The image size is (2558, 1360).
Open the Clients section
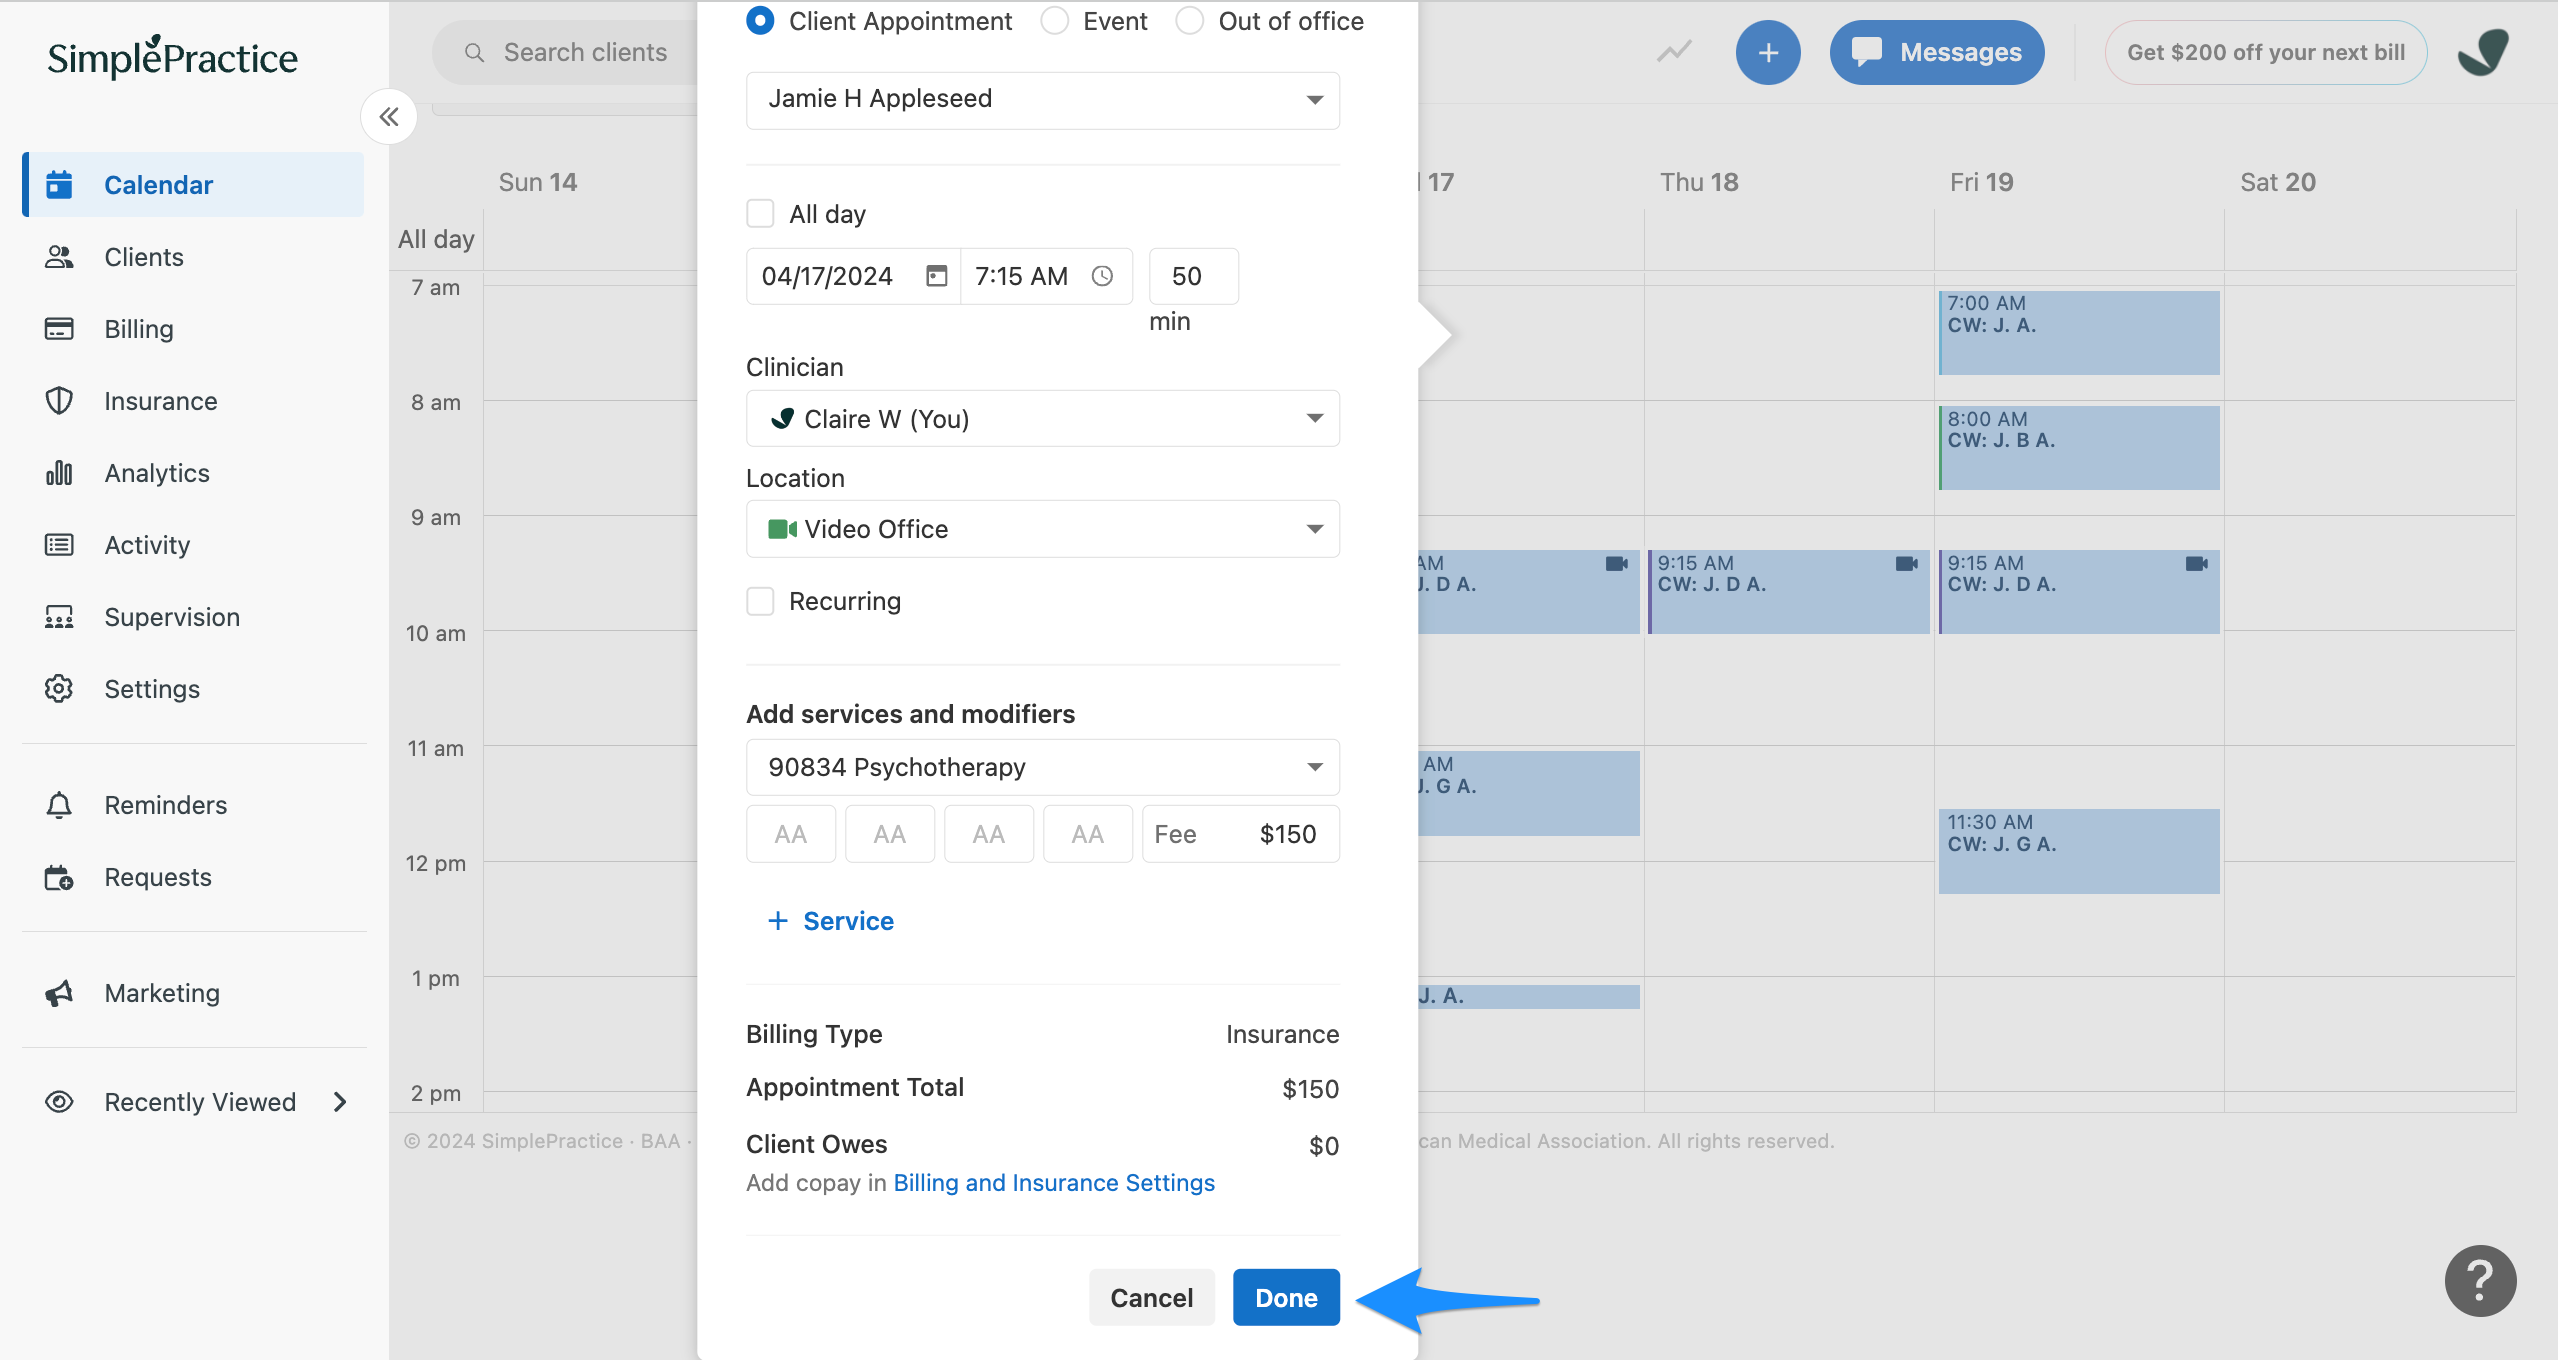coord(143,257)
